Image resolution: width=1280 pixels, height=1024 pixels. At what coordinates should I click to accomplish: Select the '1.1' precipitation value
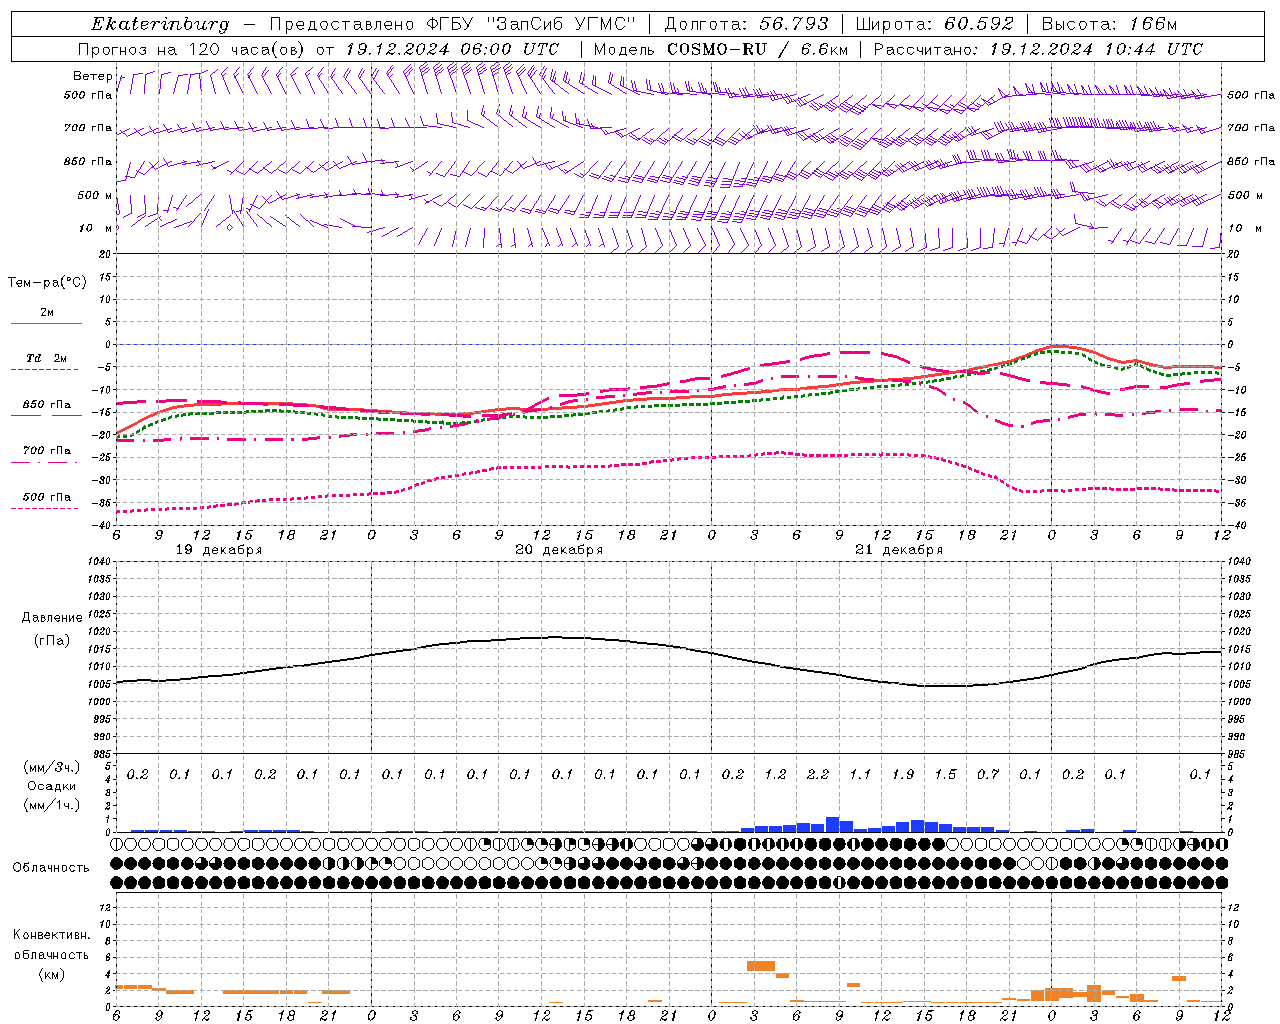860,774
